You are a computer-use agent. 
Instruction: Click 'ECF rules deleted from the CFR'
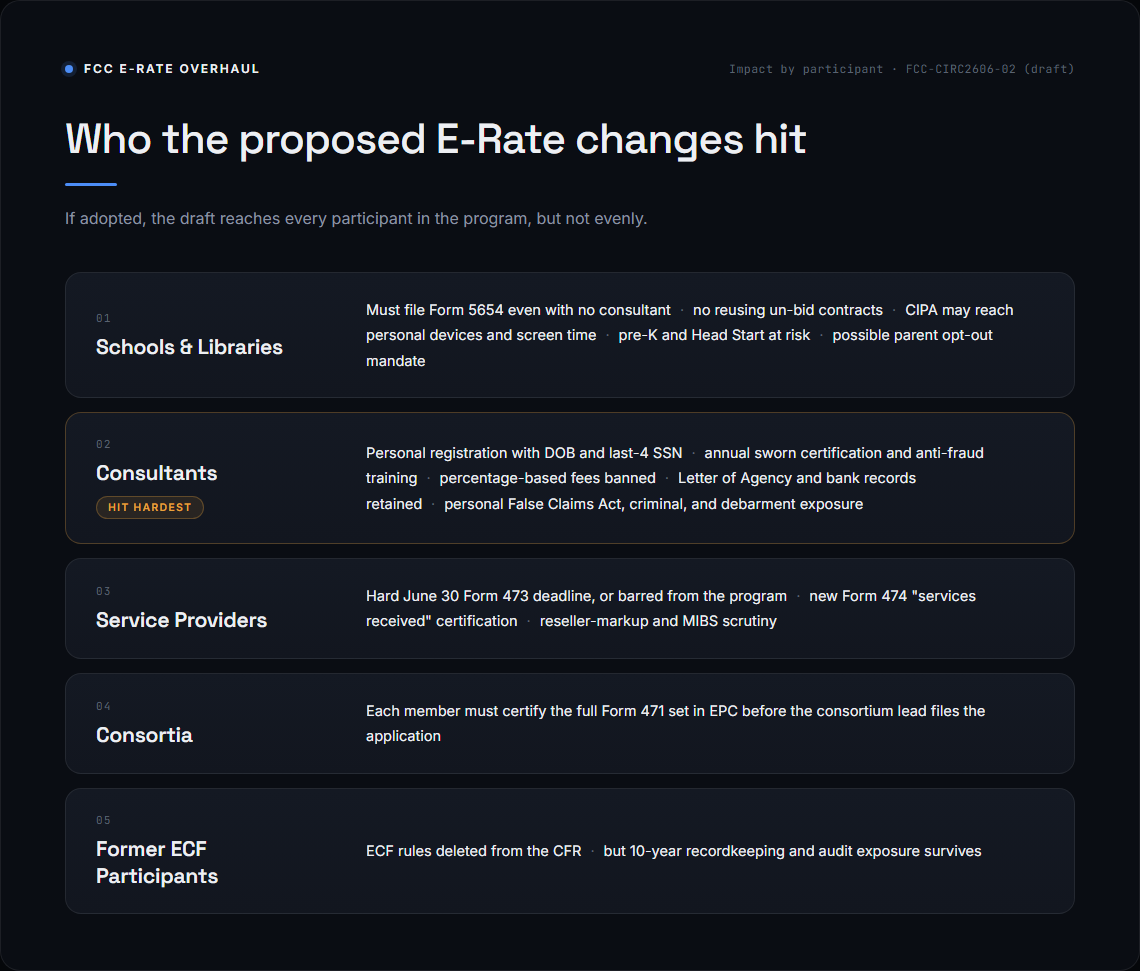tap(473, 851)
